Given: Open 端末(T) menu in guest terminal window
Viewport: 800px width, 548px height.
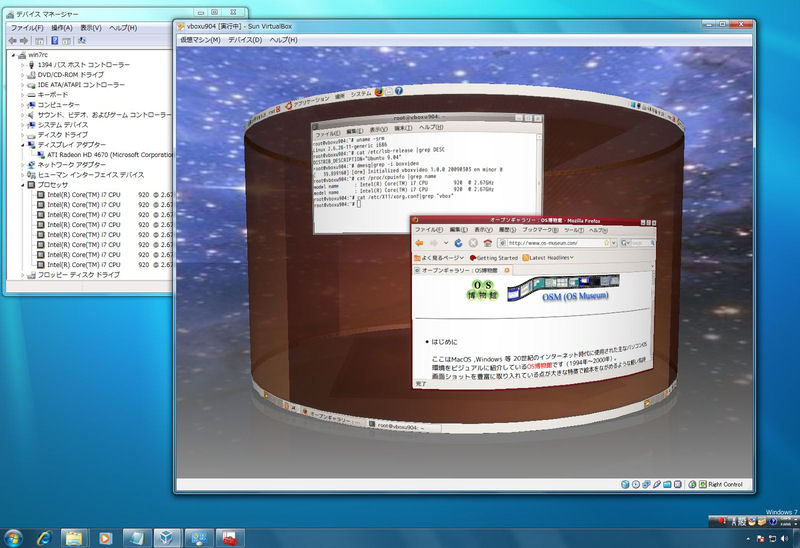Looking at the screenshot, I should coord(403,129).
